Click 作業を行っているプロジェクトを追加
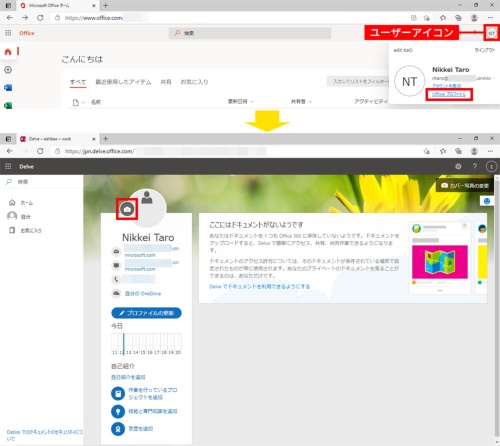The height and width of the screenshot is (446, 500). click(153, 394)
